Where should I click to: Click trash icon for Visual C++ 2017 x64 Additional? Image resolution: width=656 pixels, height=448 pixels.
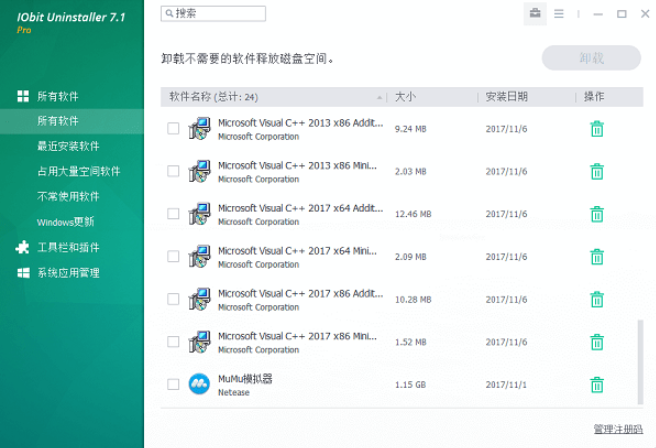click(597, 214)
